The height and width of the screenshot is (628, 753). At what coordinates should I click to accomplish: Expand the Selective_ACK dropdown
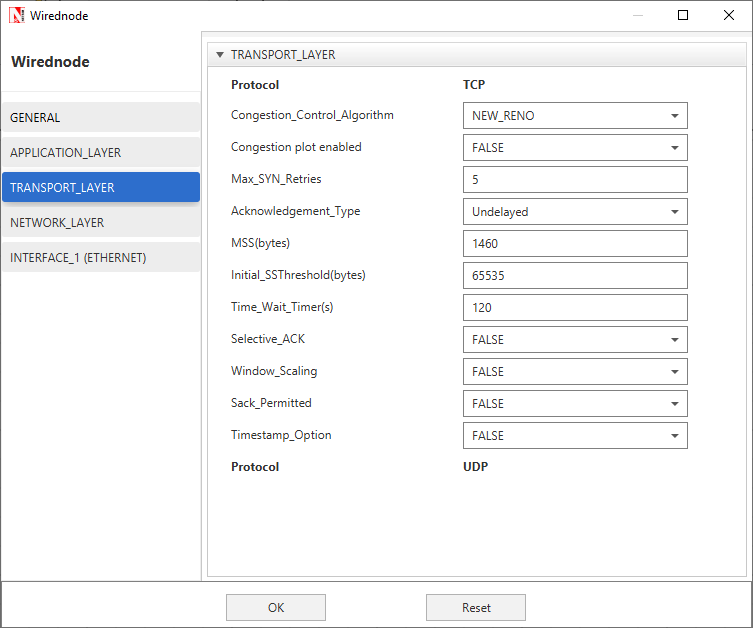click(x=575, y=340)
